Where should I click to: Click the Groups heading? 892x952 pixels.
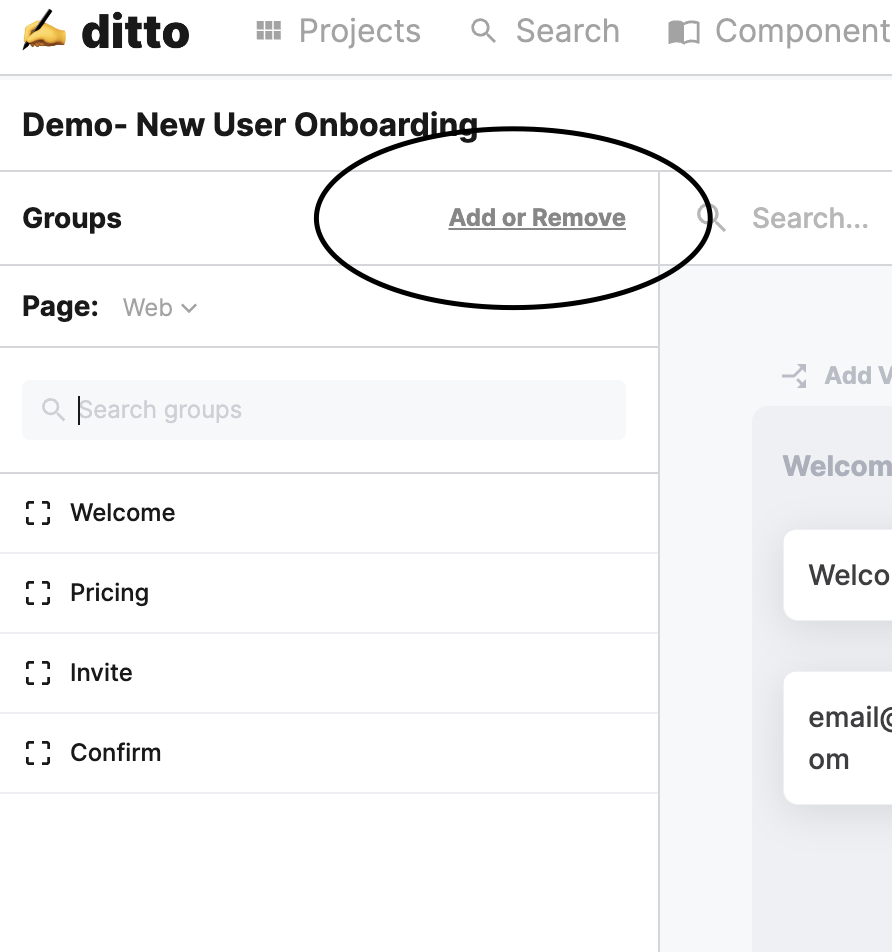[x=72, y=219]
